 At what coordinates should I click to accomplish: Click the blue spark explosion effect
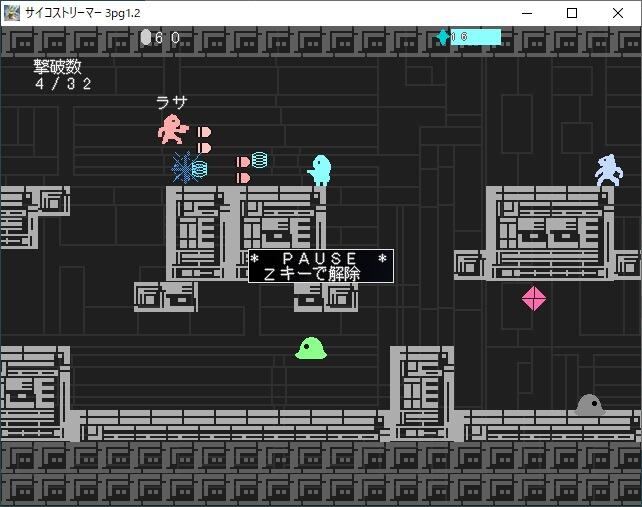coord(185,168)
